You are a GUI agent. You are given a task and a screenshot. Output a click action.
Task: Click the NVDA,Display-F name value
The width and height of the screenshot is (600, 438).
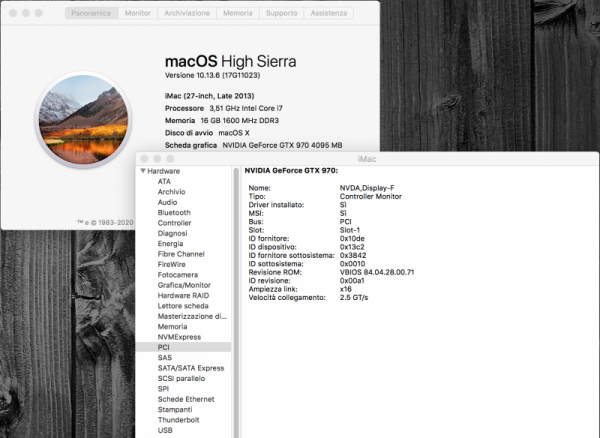coord(367,188)
